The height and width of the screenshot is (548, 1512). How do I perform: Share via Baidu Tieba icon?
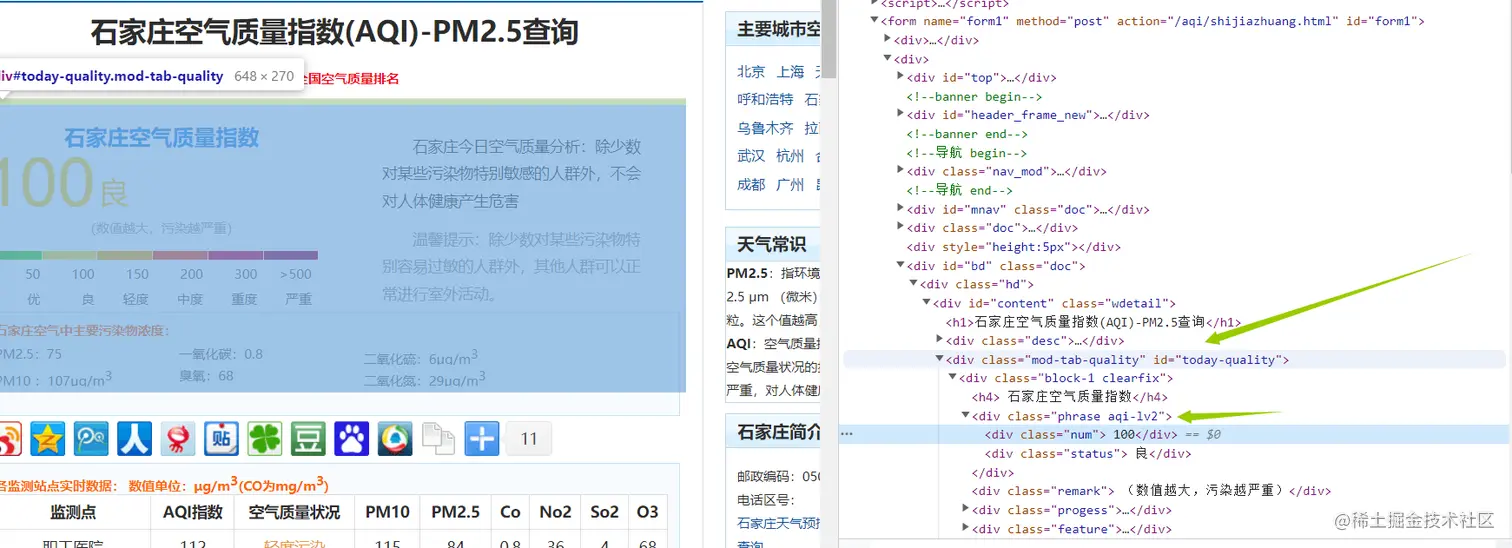221,438
